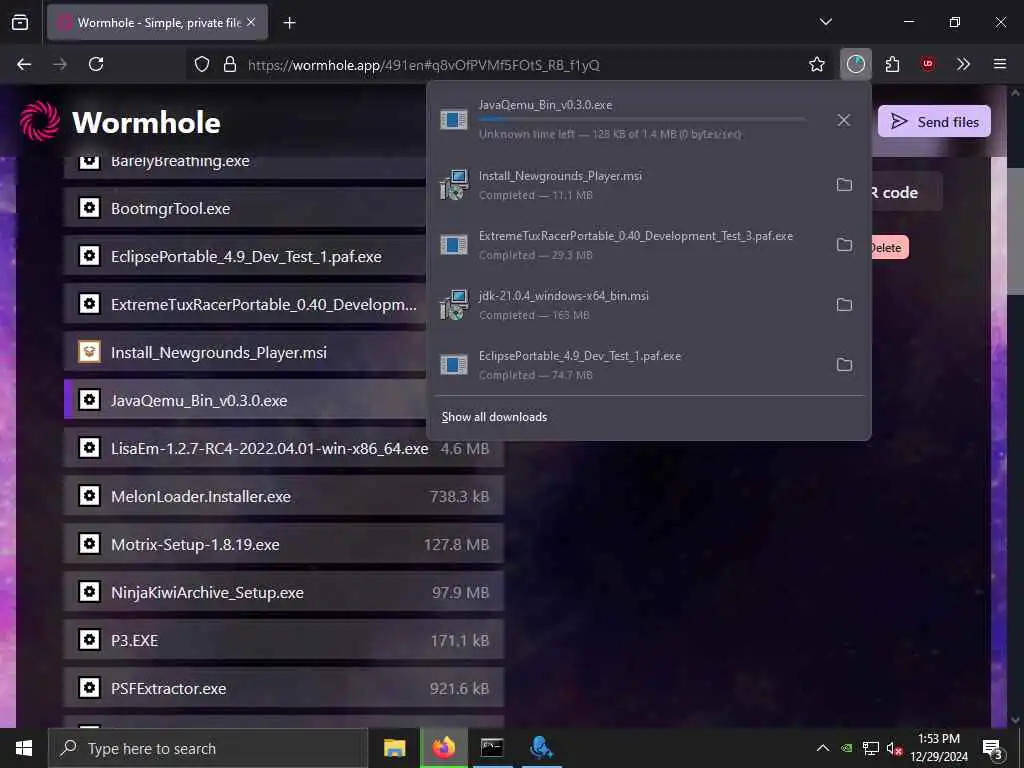Click the extensions puzzle icon
This screenshot has height=768, width=1024.
(x=892, y=64)
